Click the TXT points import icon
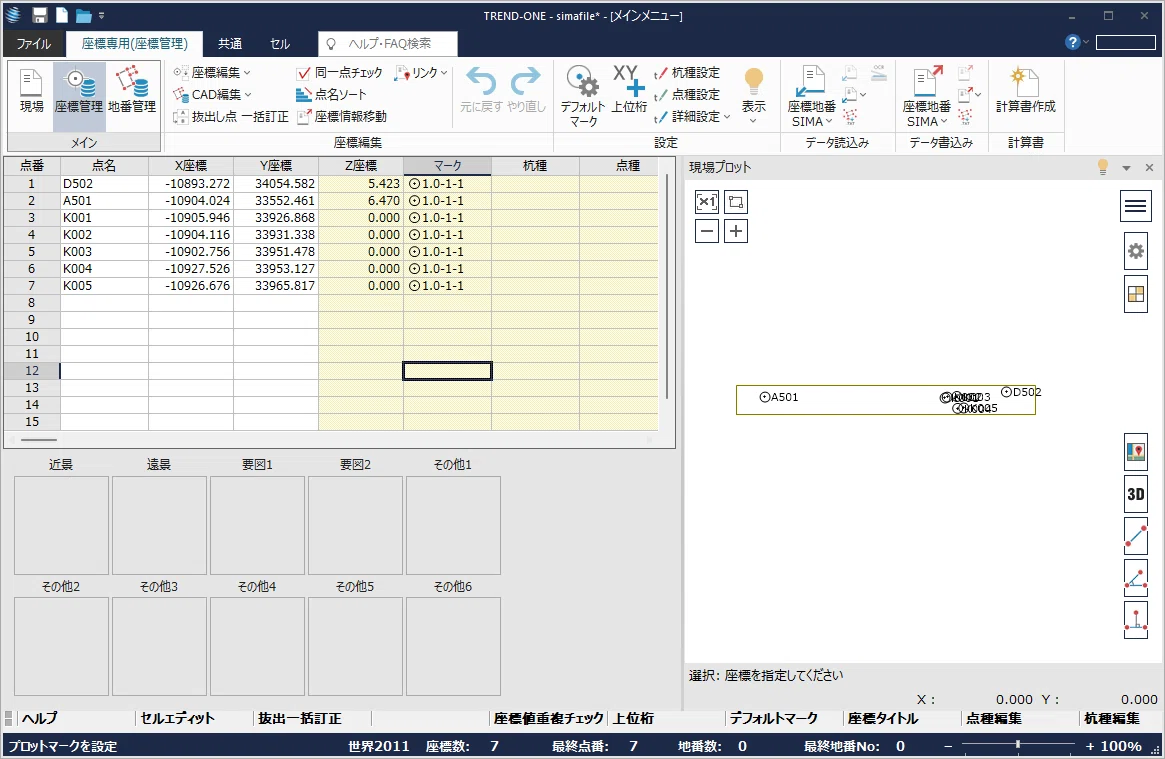This screenshot has height=759, width=1165. click(850, 117)
